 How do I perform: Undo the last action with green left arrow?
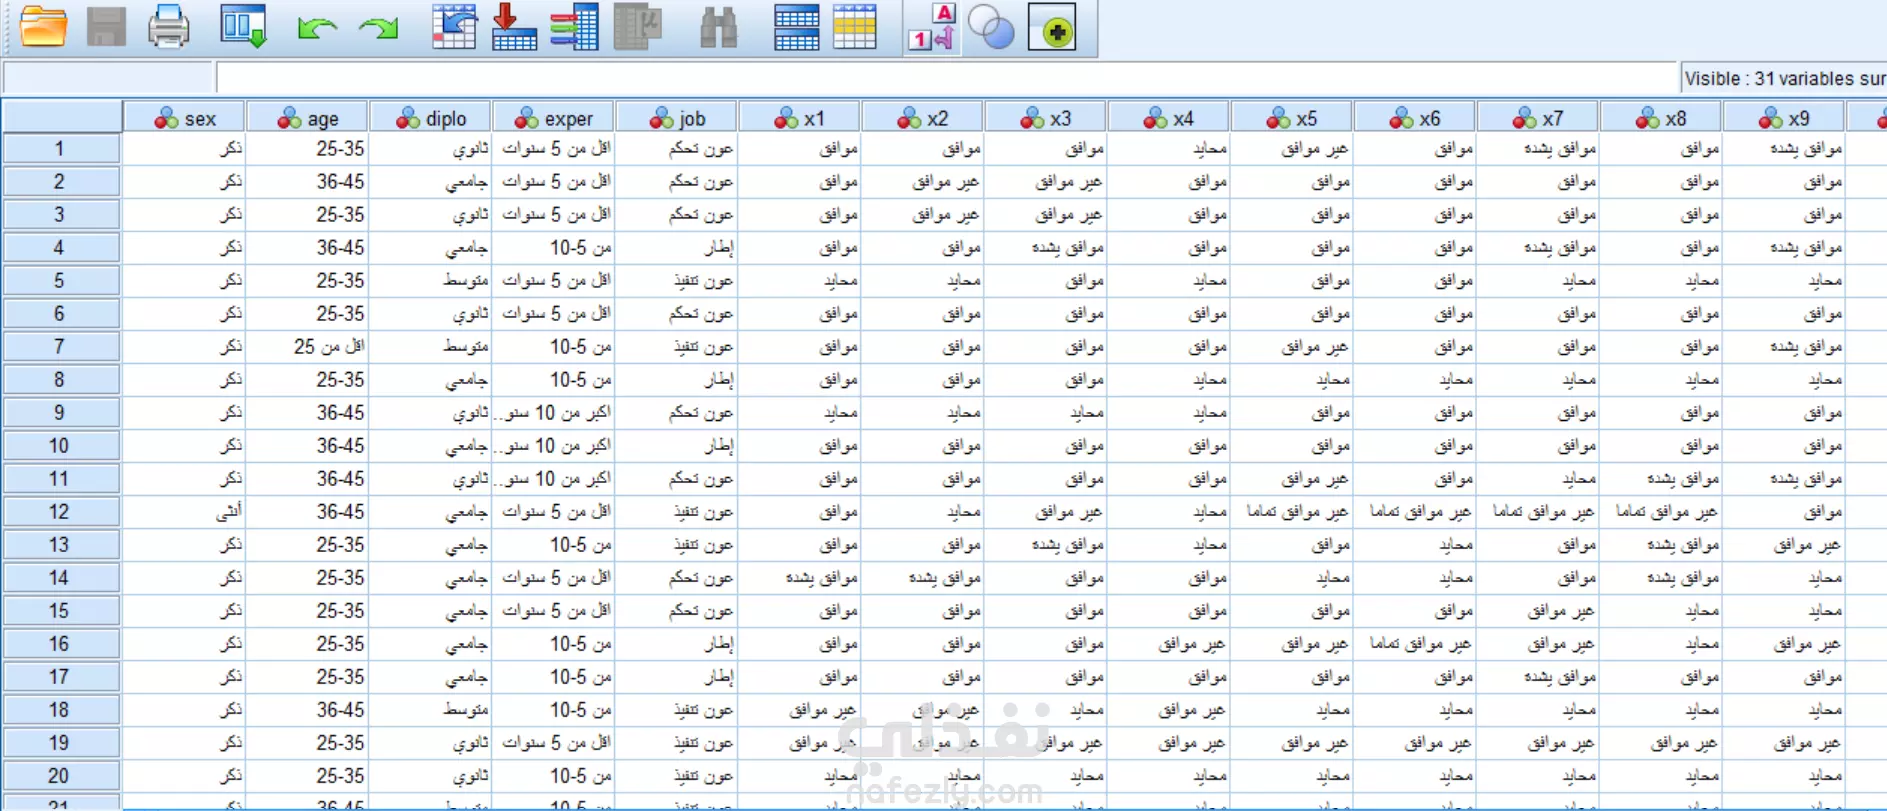(317, 28)
